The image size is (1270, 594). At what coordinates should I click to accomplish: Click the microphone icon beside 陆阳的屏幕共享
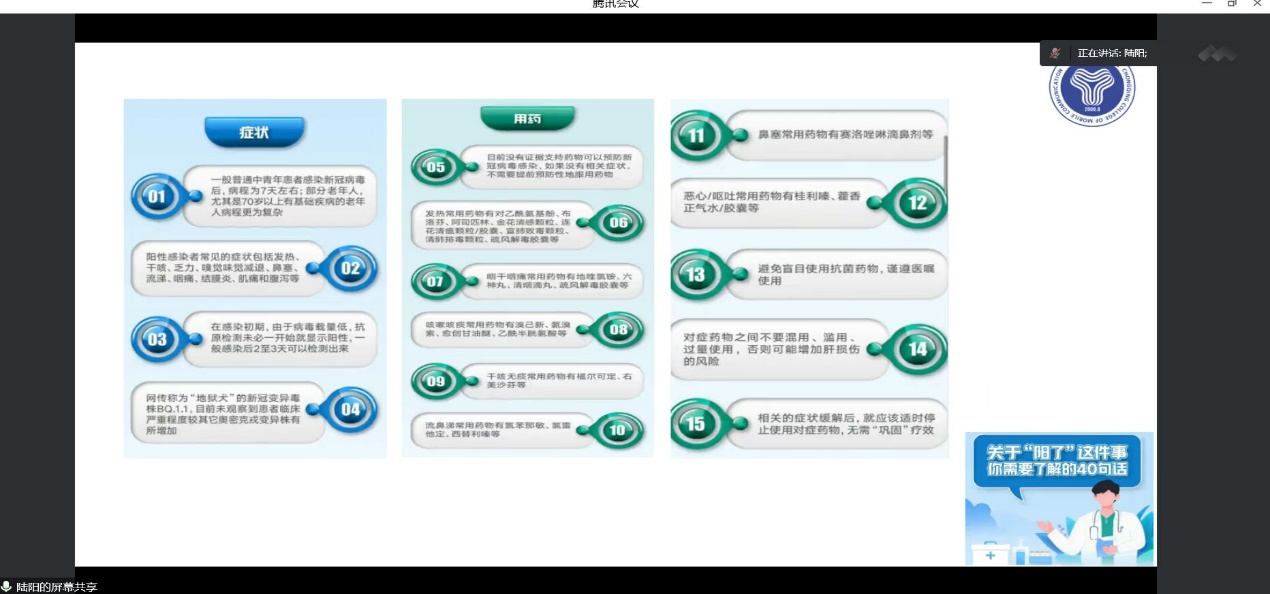7,587
